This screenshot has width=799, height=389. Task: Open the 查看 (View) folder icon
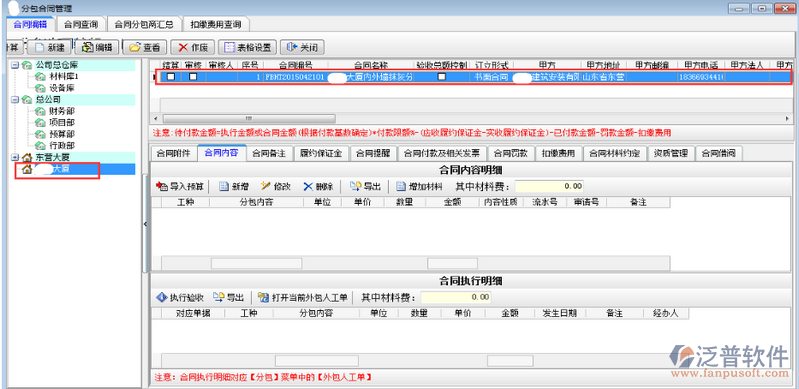pyautogui.click(x=135, y=47)
